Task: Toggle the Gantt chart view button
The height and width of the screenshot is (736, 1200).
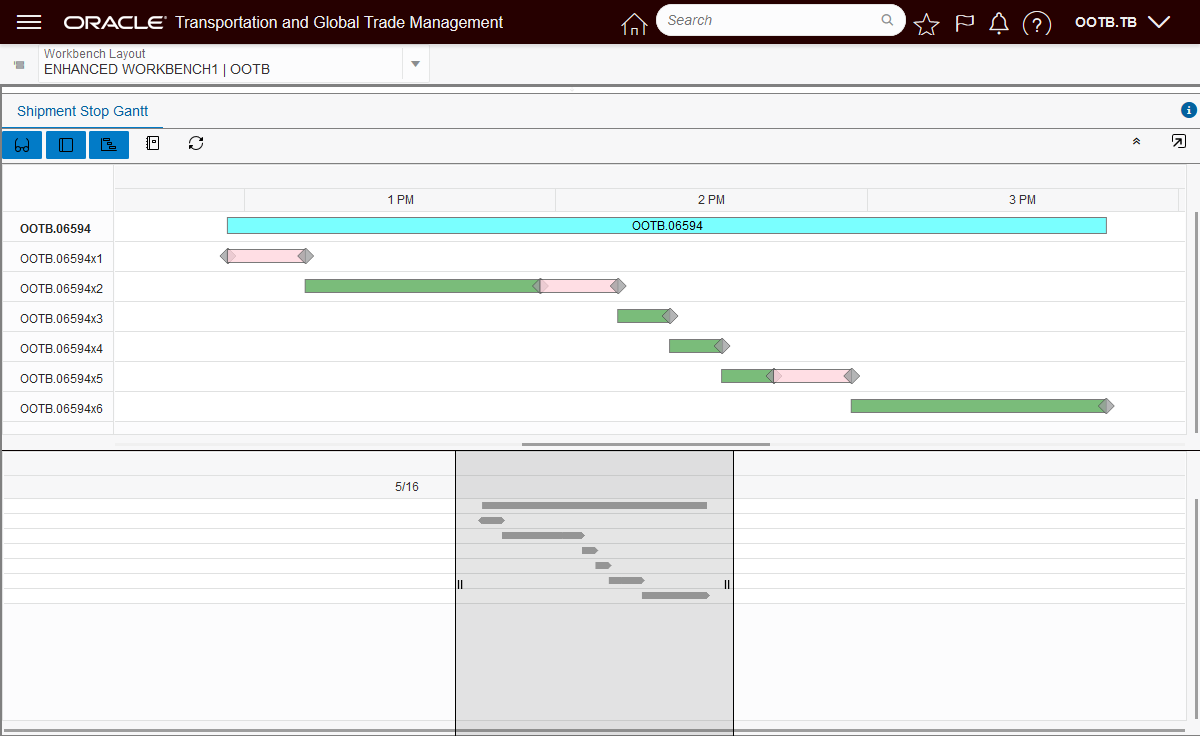Action: point(109,144)
